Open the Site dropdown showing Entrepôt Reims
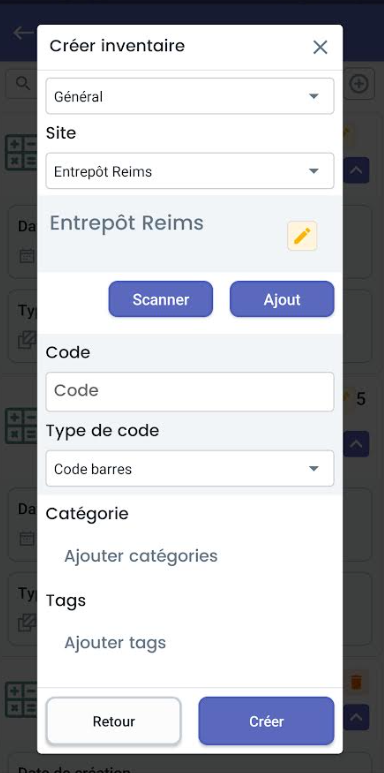The image size is (384, 773). point(190,171)
